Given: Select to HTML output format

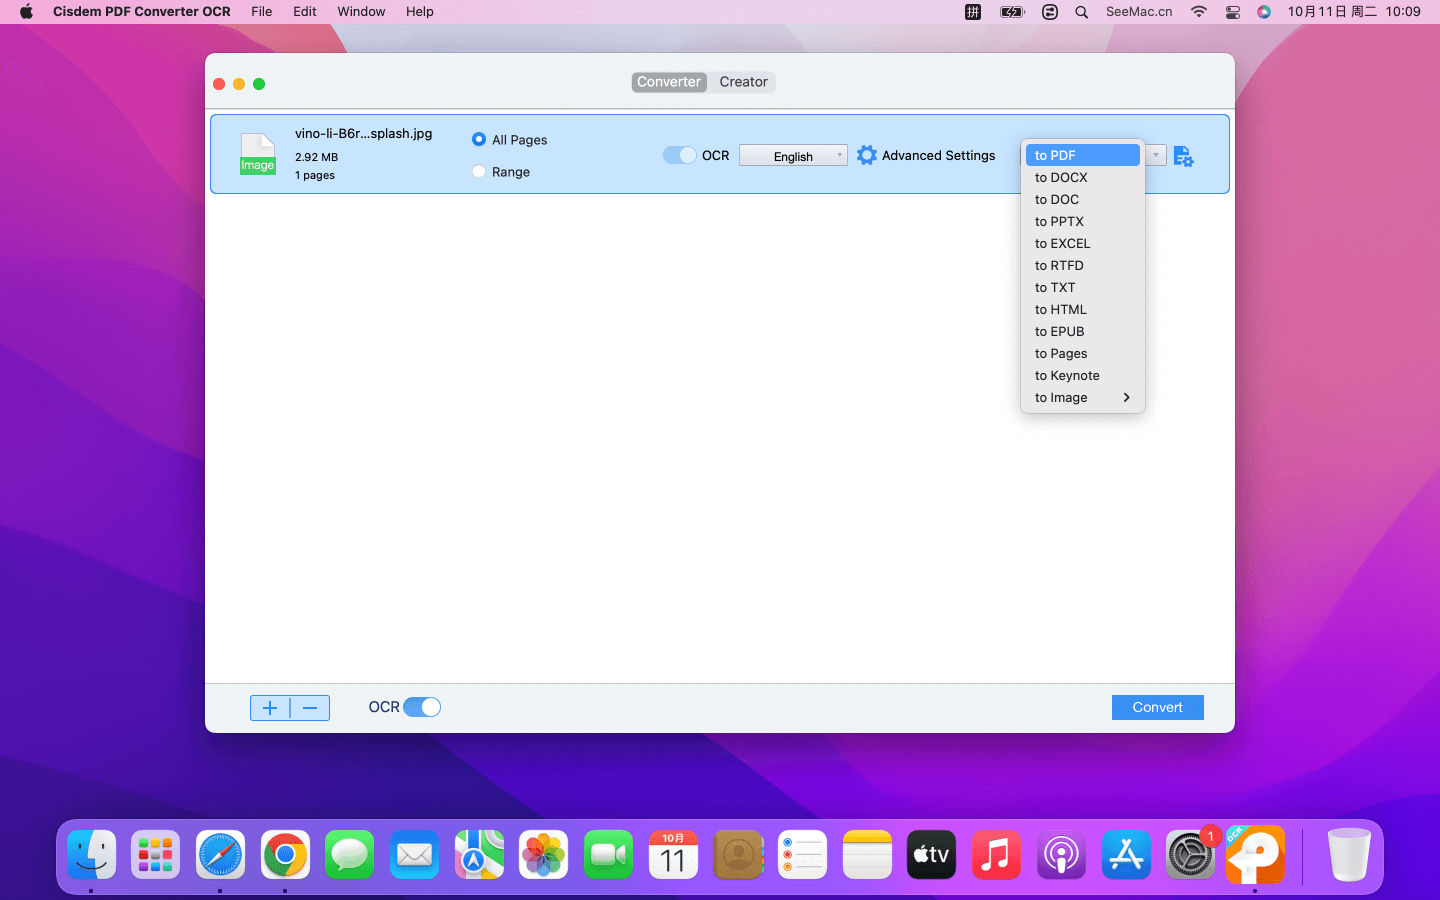Looking at the screenshot, I should (x=1083, y=310).
